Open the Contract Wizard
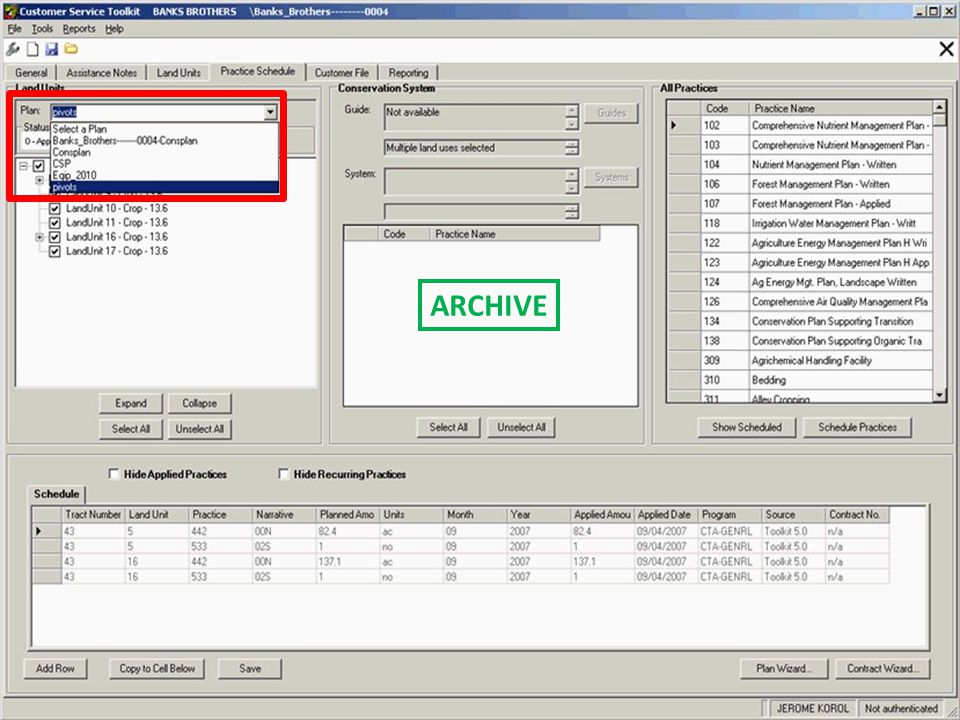960x720 pixels. pos(883,669)
